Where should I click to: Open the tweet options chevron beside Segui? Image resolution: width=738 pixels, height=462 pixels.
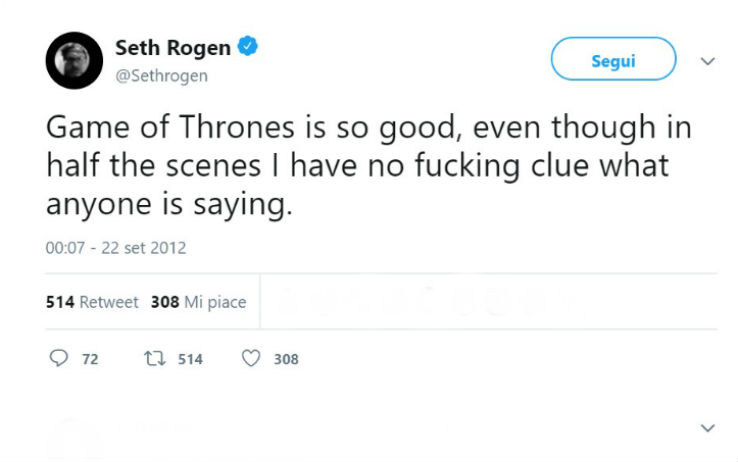(707, 61)
